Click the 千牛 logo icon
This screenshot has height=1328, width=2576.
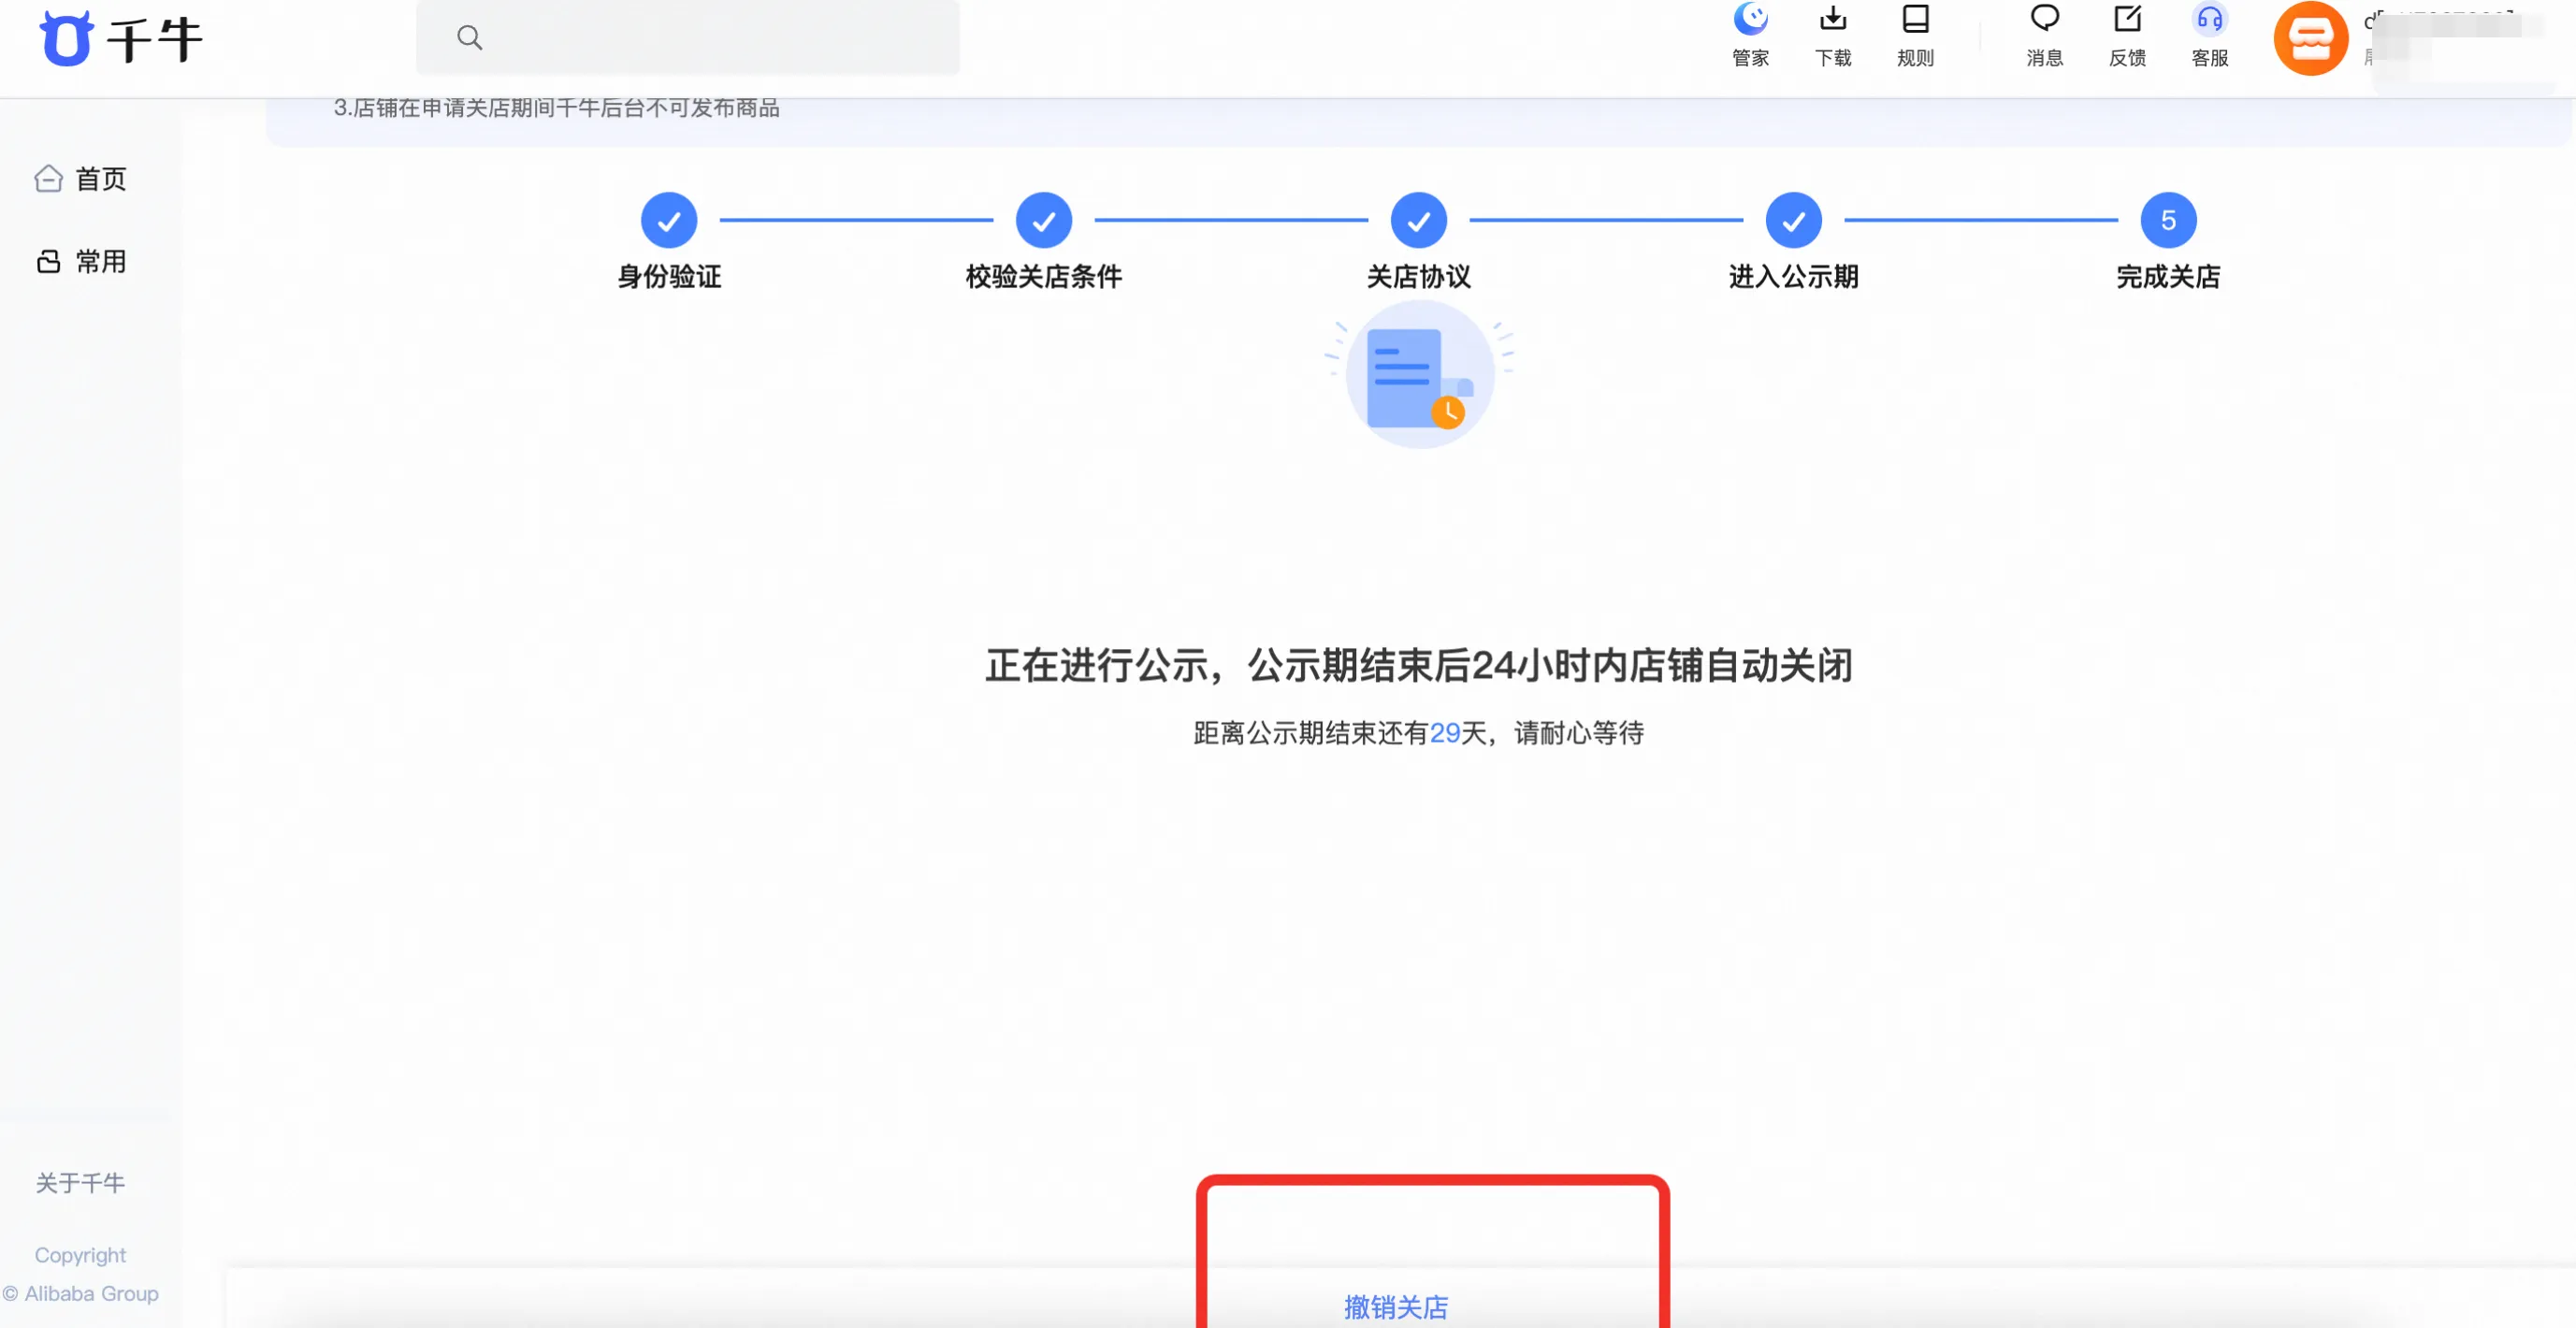(66, 39)
